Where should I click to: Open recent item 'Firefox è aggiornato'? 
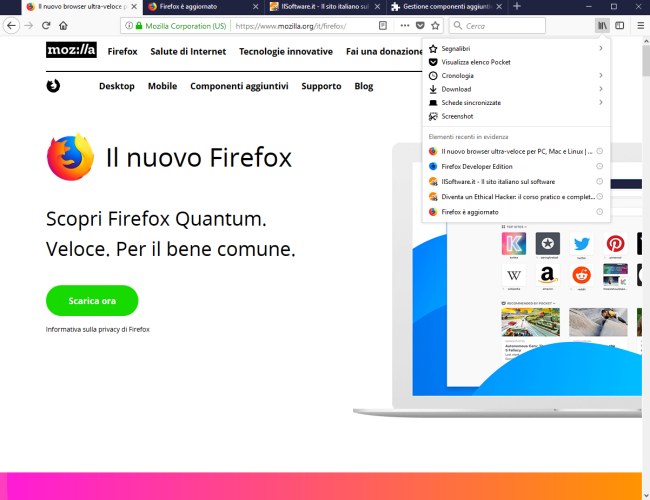click(x=516, y=212)
